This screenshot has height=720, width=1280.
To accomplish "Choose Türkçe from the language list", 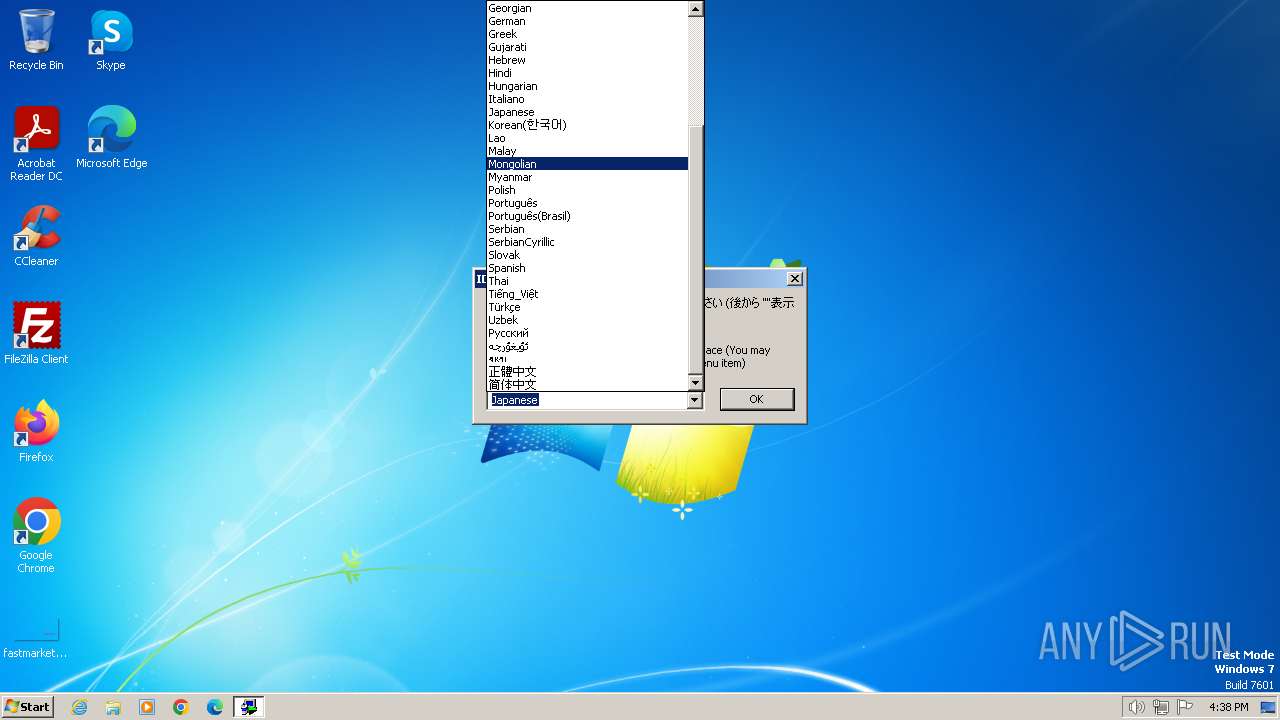I will [x=587, y=307].
